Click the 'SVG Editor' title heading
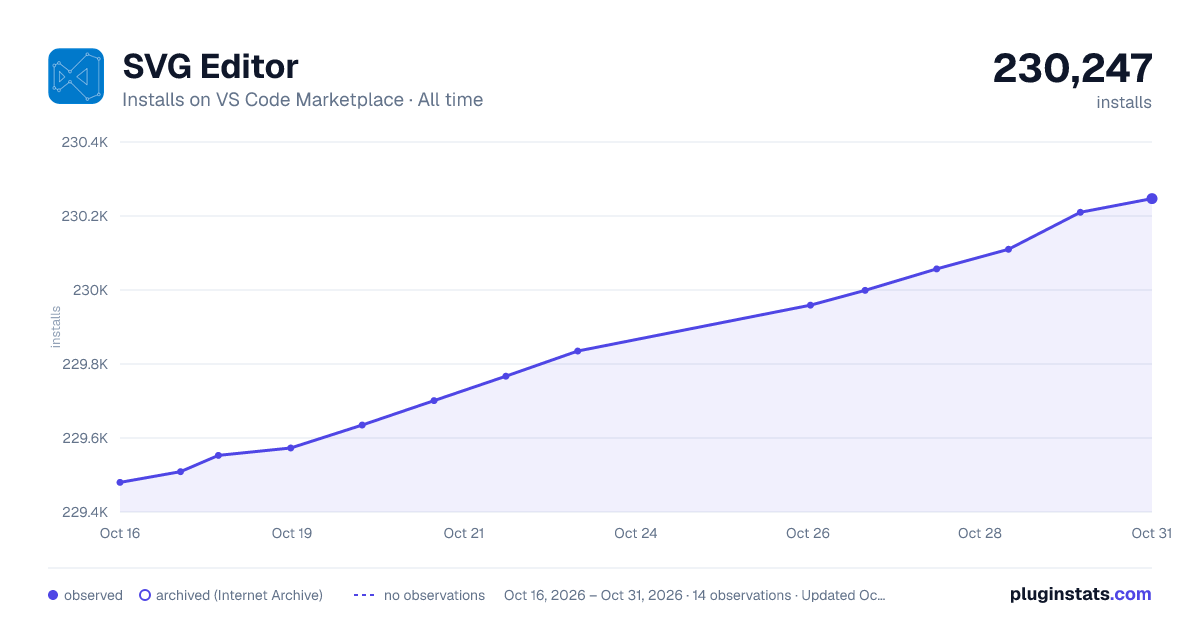Image resolution: width=1200 pixels, height=630 pixels. click(x=210, y=67)
